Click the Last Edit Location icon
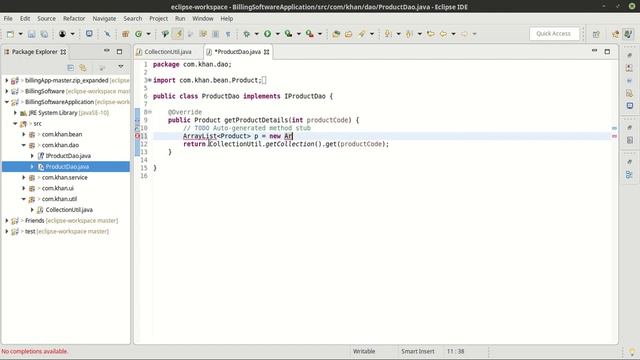Image resolution: width=640 pixels, height=360 pixels. (x=430, y=34)
